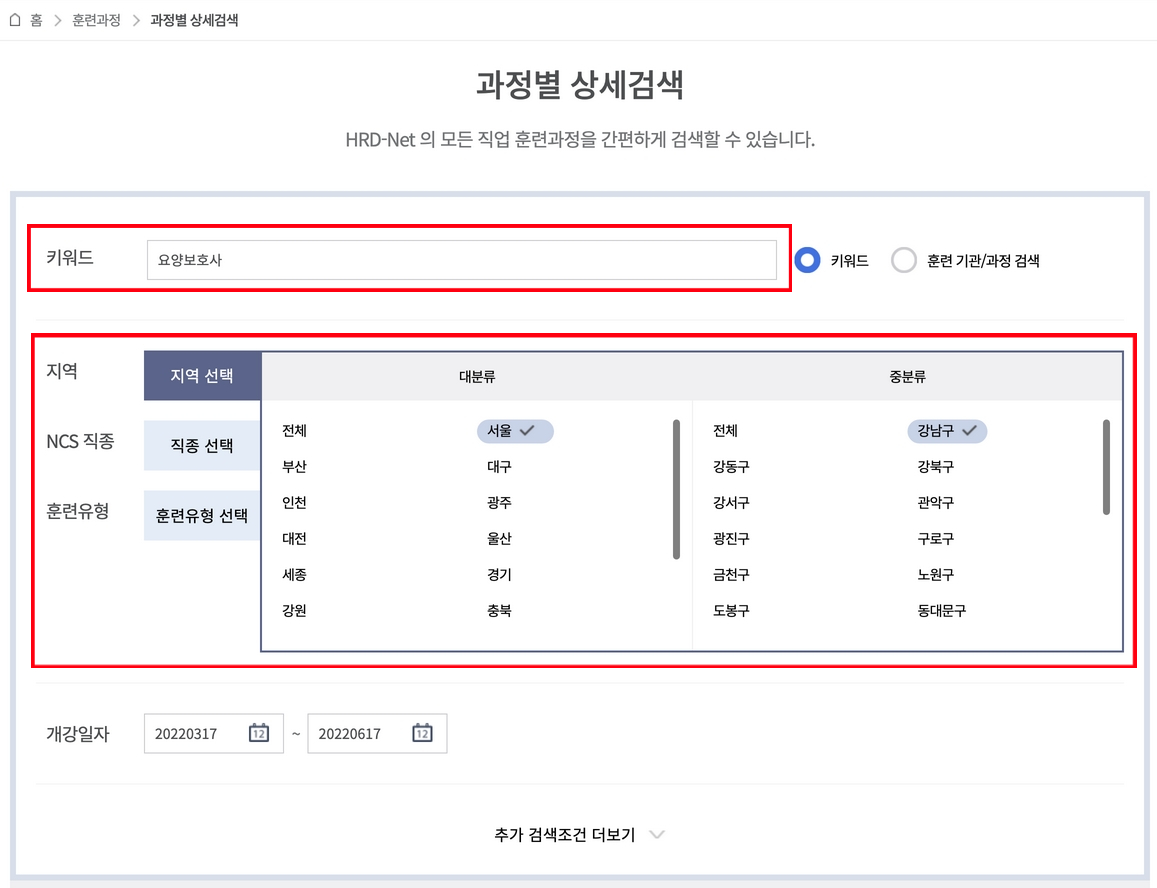Open the 훈련유형 선택 panel
The height and width of the screenshot is (888, 1157).
[x=202, y=515]
